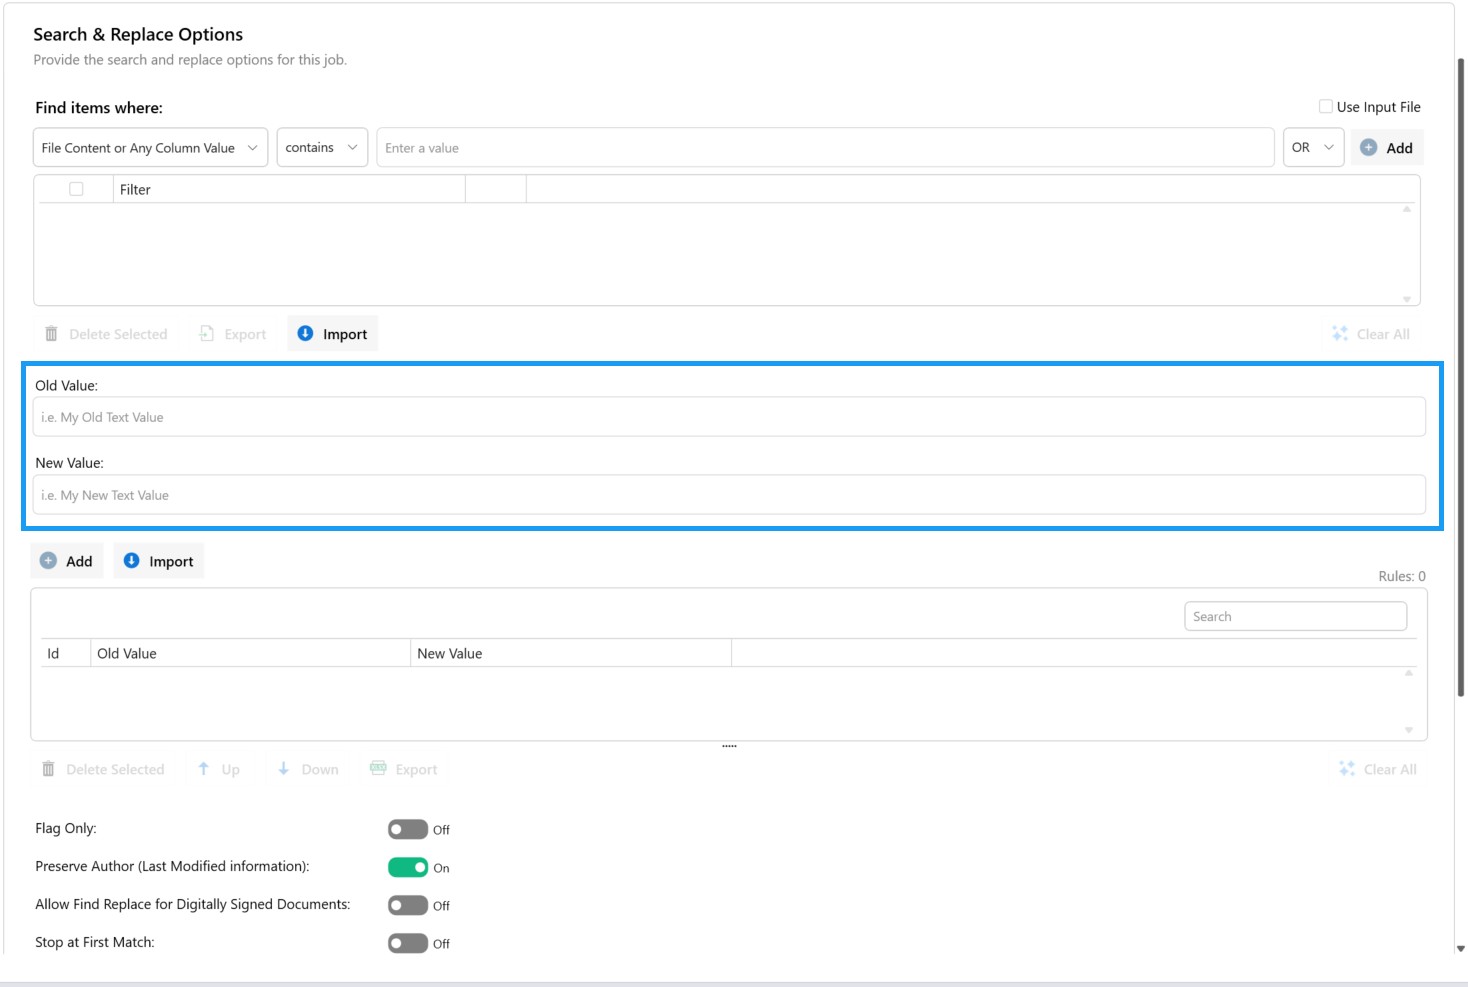The width and height of the screenshot is (1468, 987).
Task: Click the scroll-down arrow of the rules table
Action: click(x=1408, y=730)
